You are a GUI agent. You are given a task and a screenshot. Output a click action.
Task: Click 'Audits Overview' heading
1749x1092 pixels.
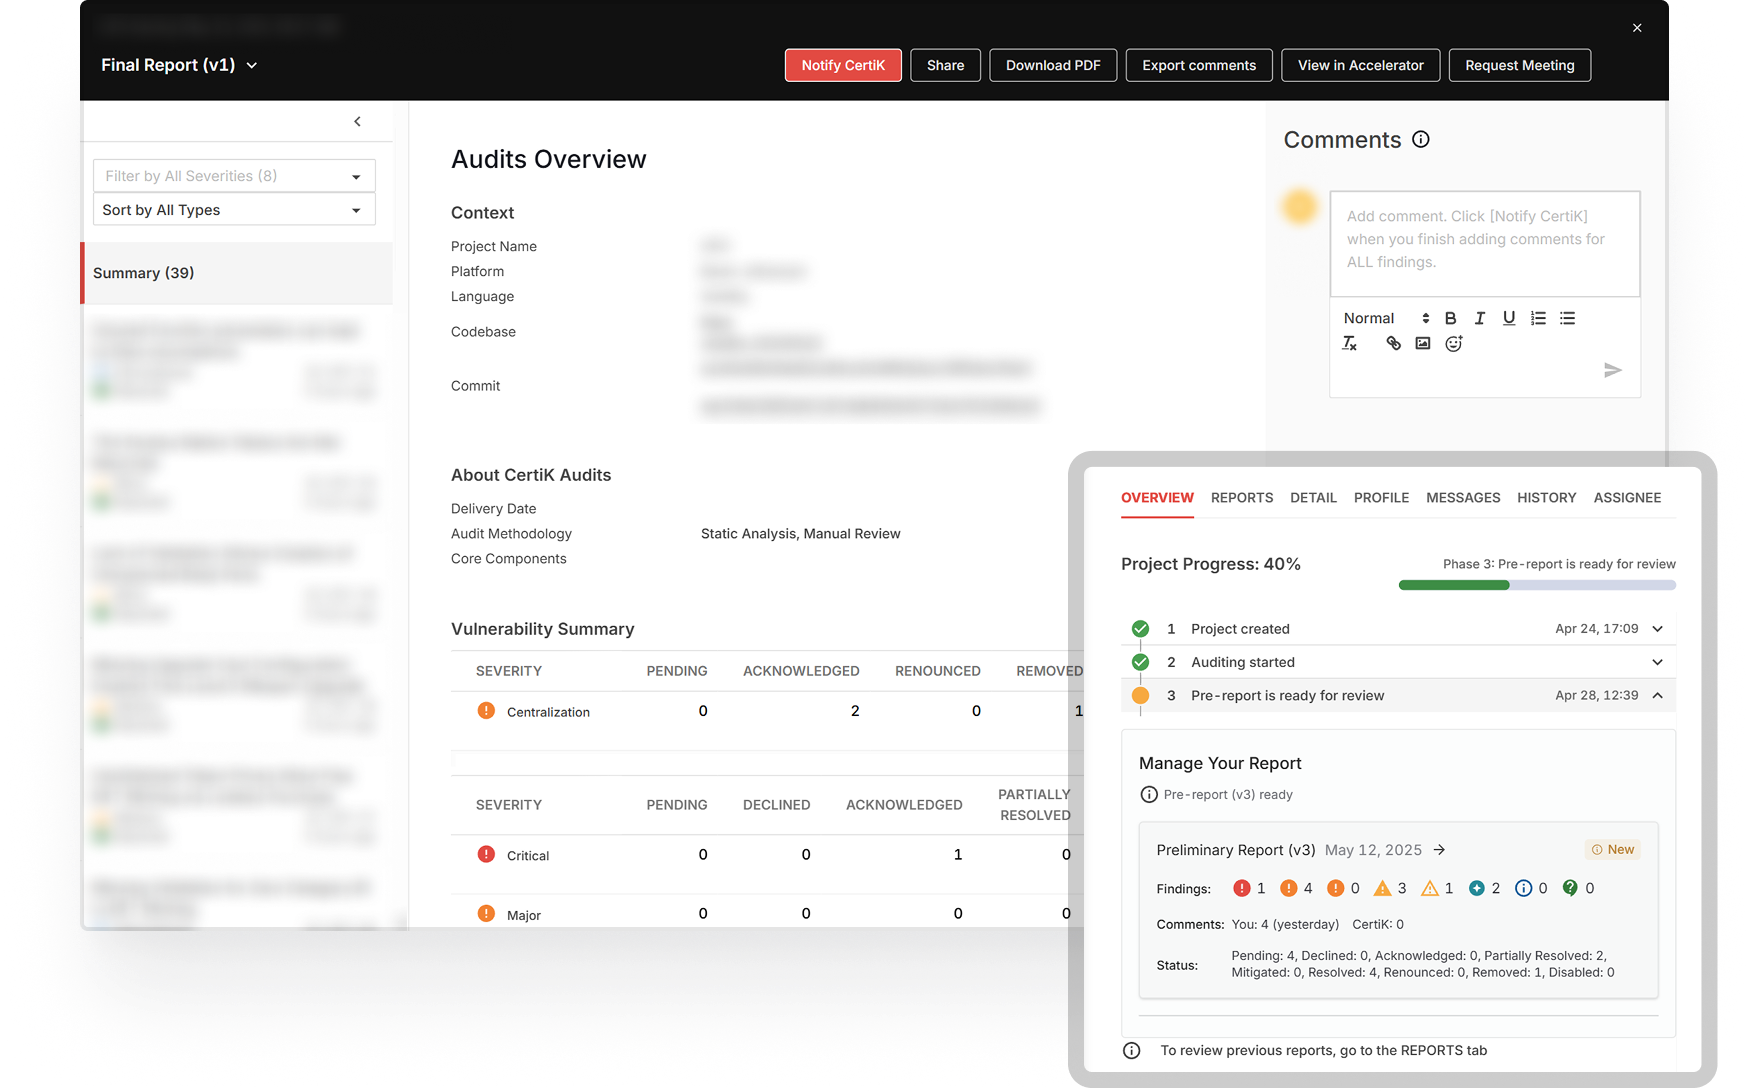pyautogui.click(x=549, y=159)
